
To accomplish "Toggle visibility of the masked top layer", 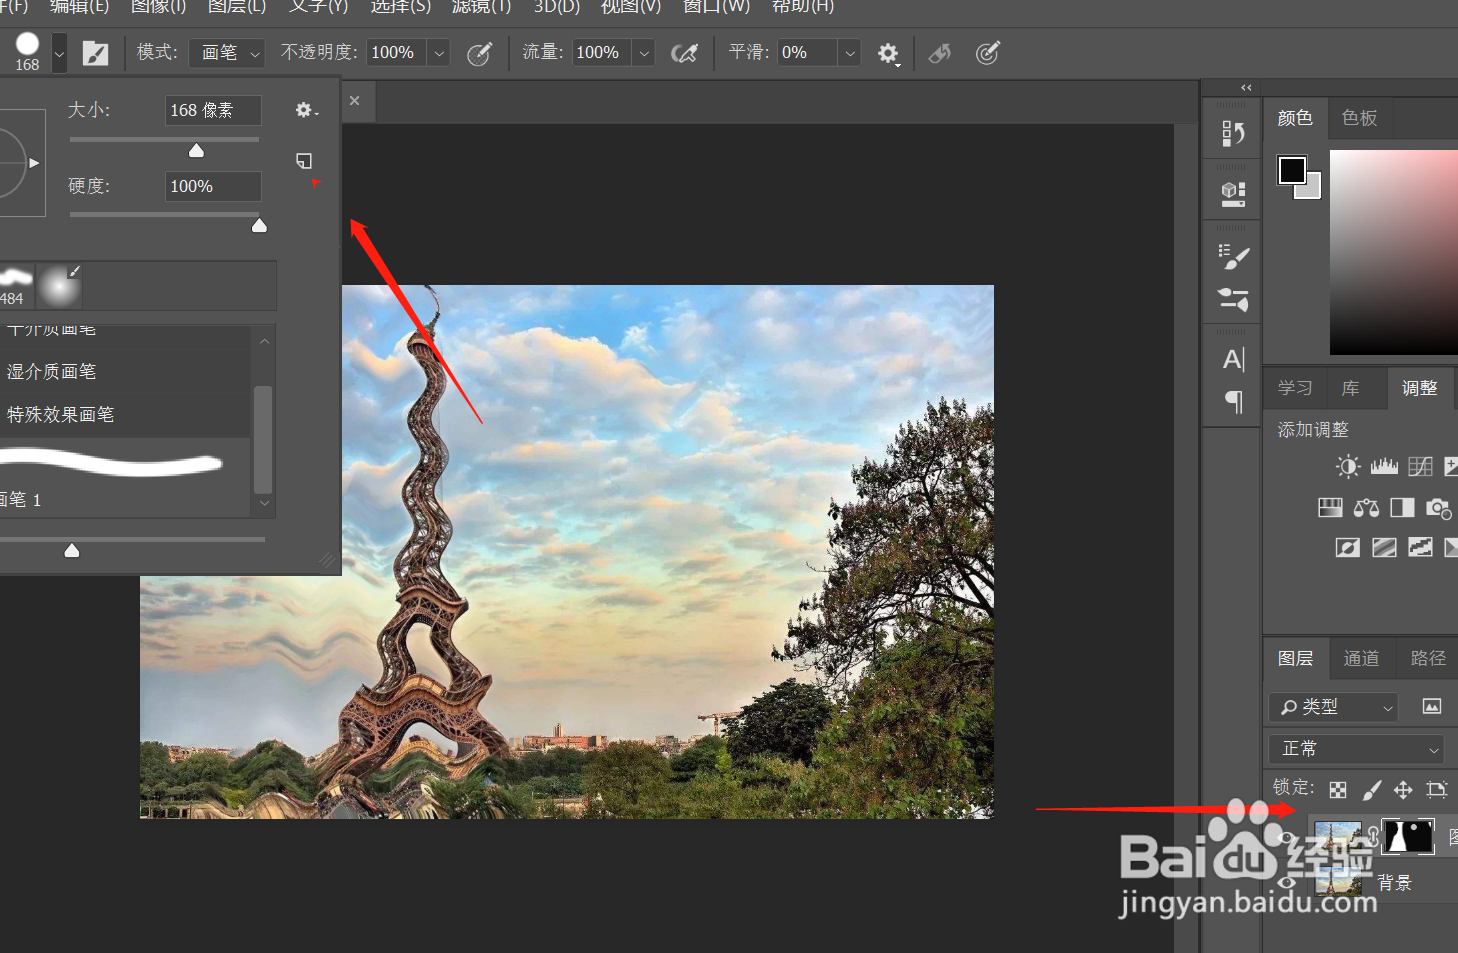I will 1287,838.
